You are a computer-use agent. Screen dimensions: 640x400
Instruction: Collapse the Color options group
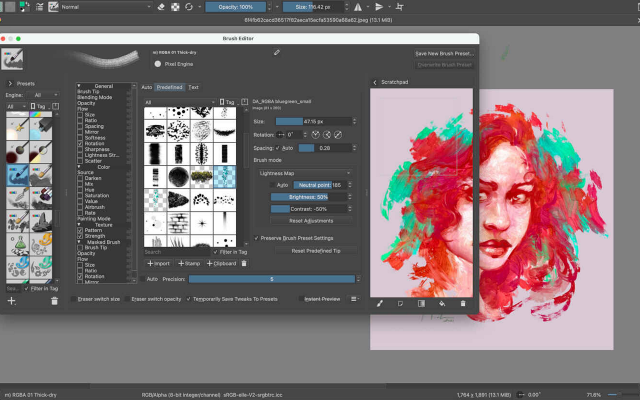click(x=79, y=167)
